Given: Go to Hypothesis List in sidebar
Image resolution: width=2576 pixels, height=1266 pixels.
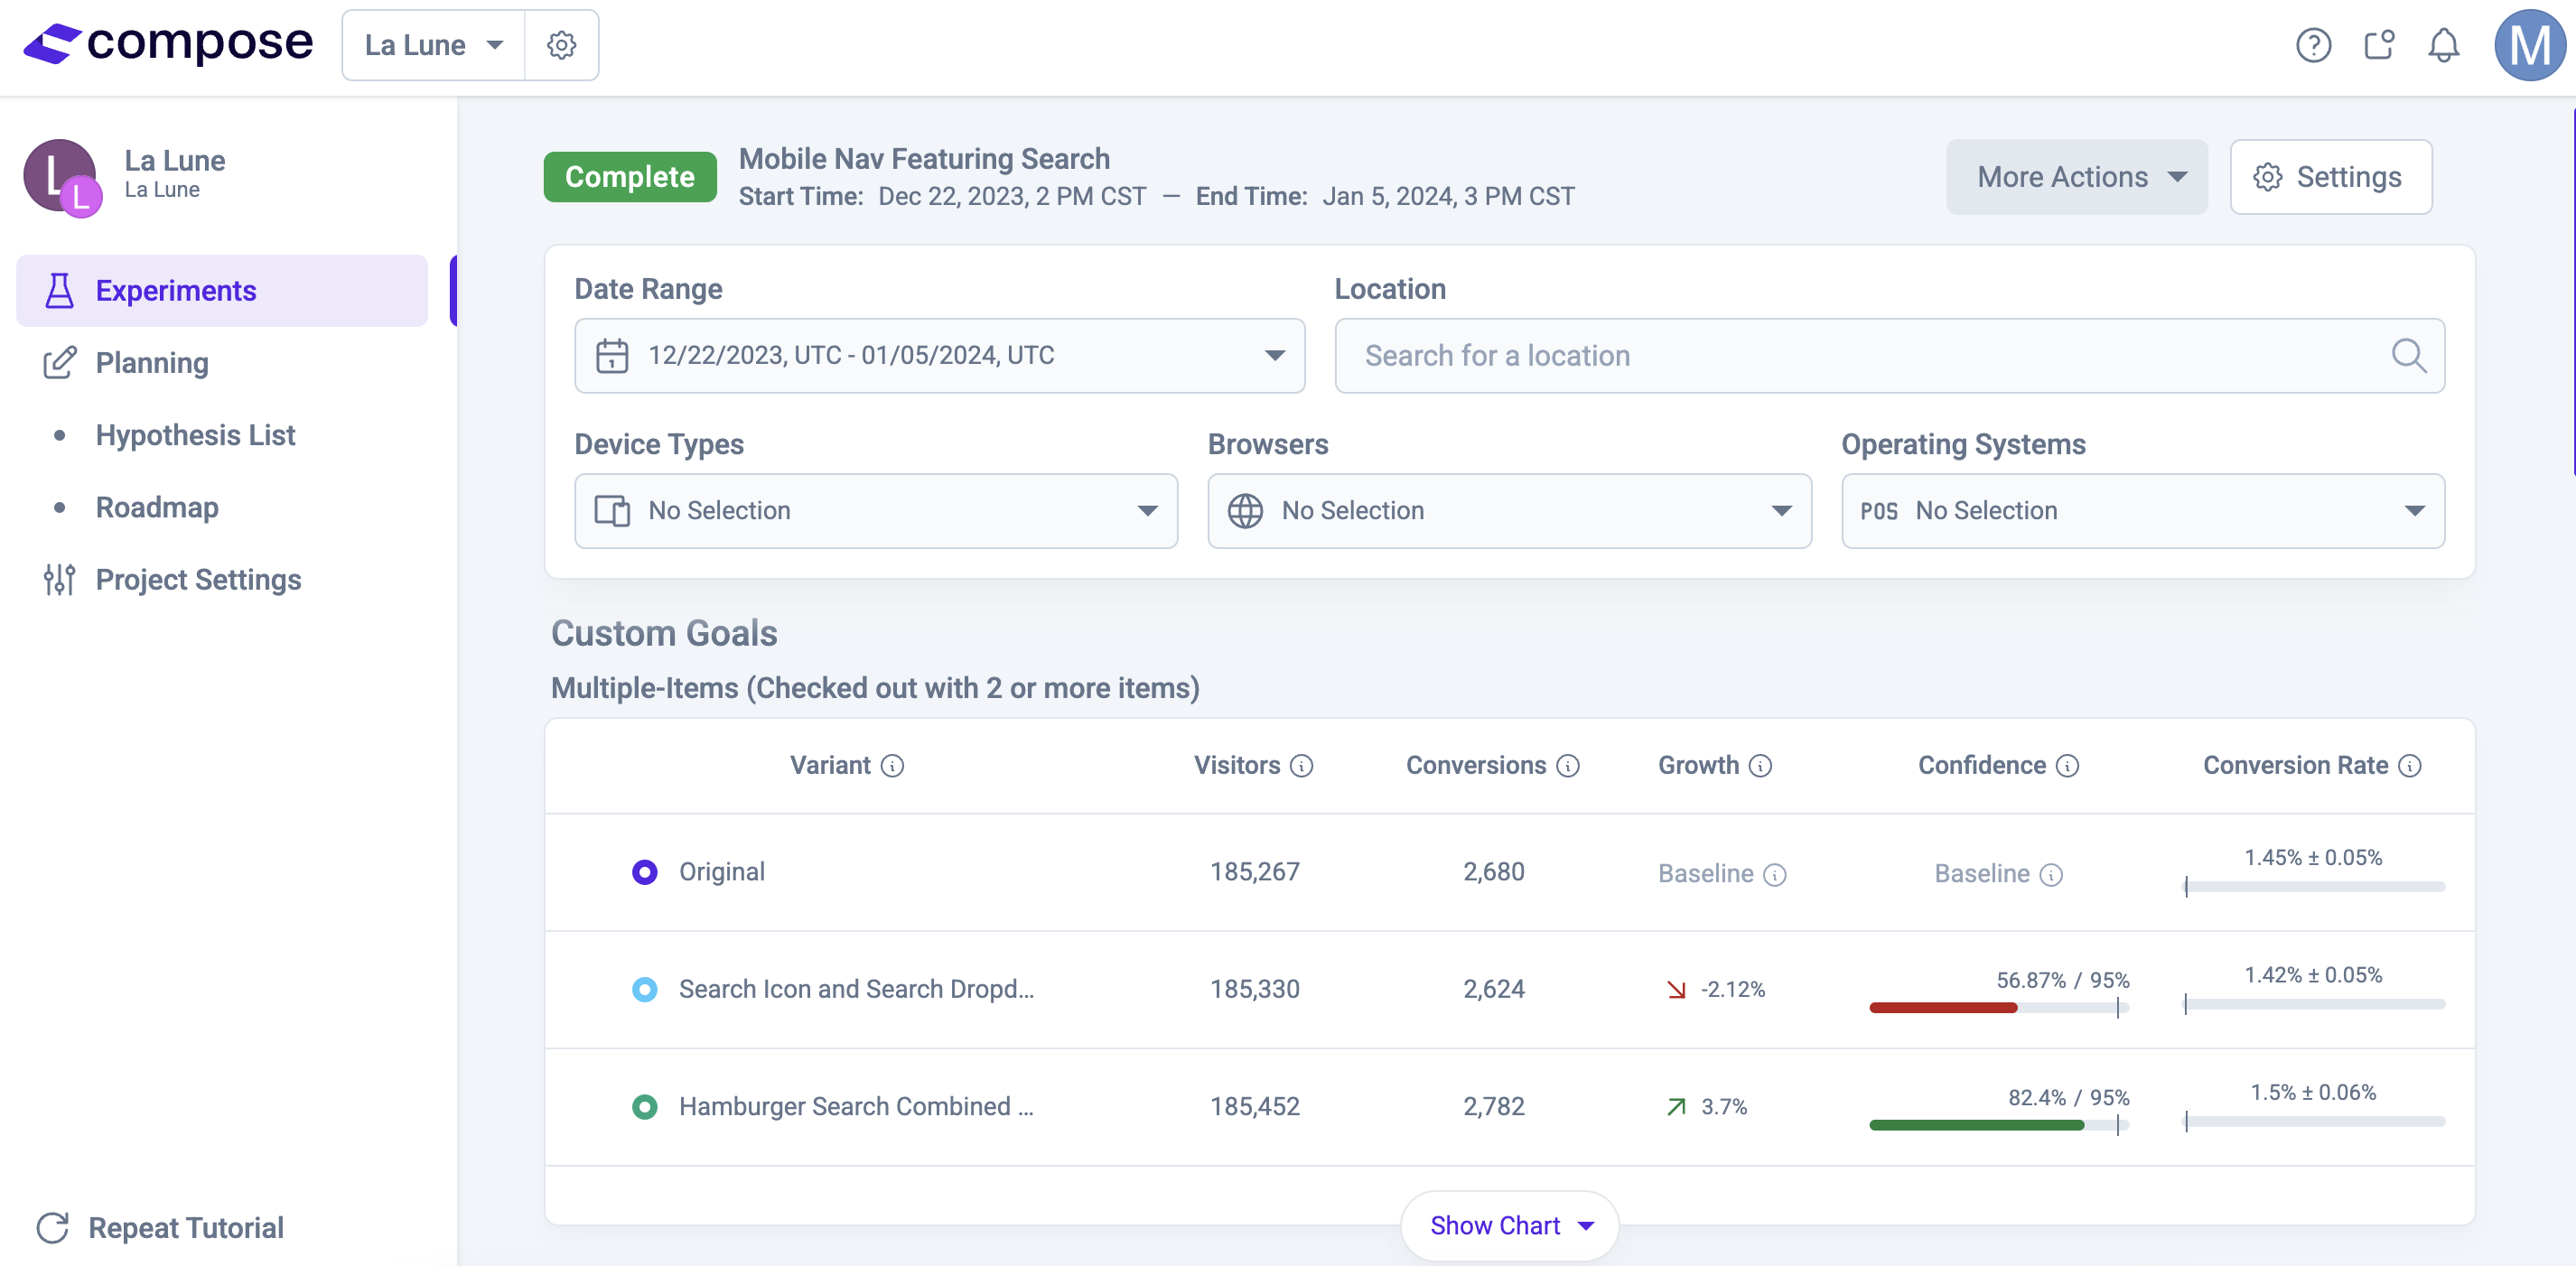Looking at the screenshot, I should pos(195,435).
